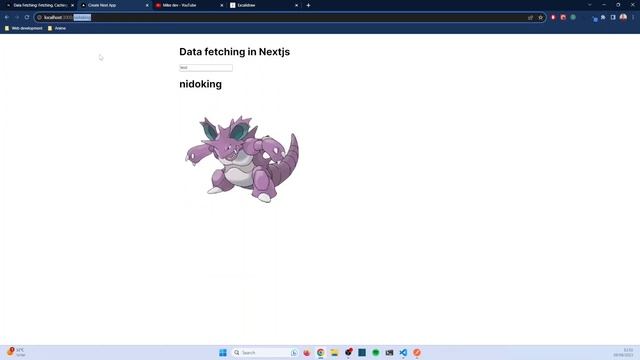The image size is (640, 360).
Task: Click the taskbar Search box
Action: pos(264,353)
